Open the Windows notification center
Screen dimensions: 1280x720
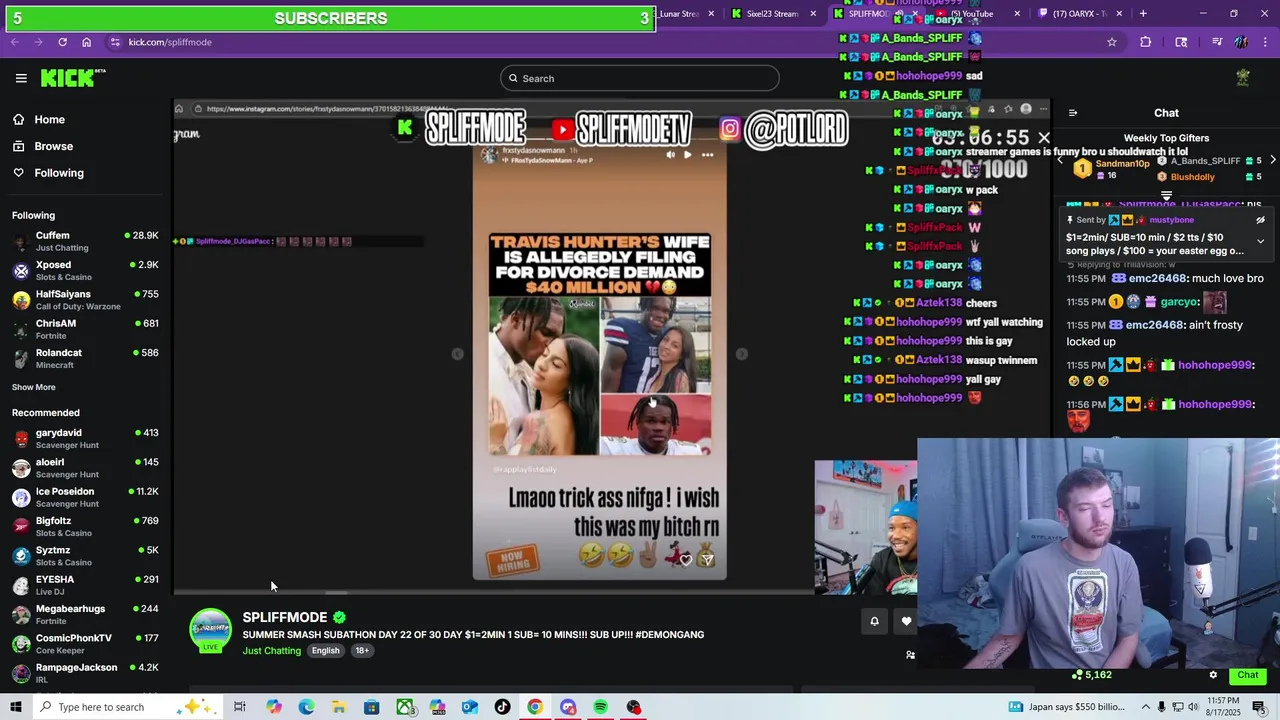point(1259,707)
